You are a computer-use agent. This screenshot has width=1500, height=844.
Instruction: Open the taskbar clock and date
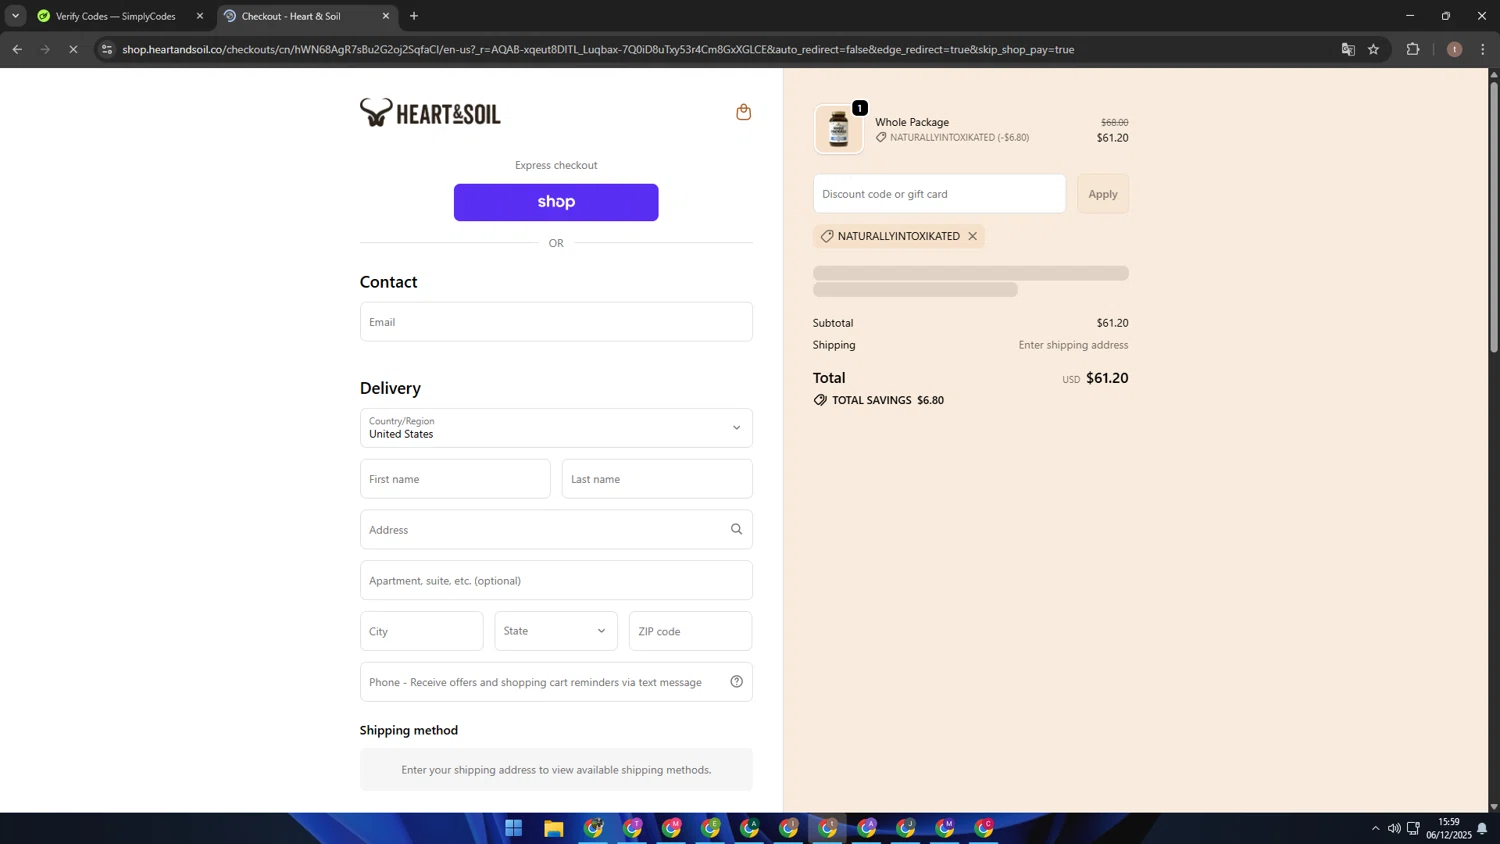1448,828
